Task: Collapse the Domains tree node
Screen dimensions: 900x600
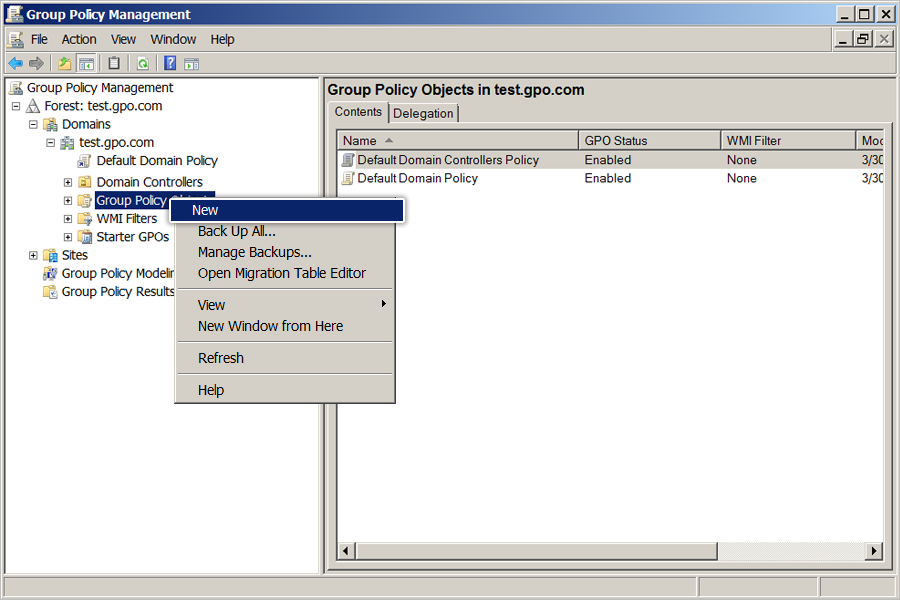Action: [33, 125]
